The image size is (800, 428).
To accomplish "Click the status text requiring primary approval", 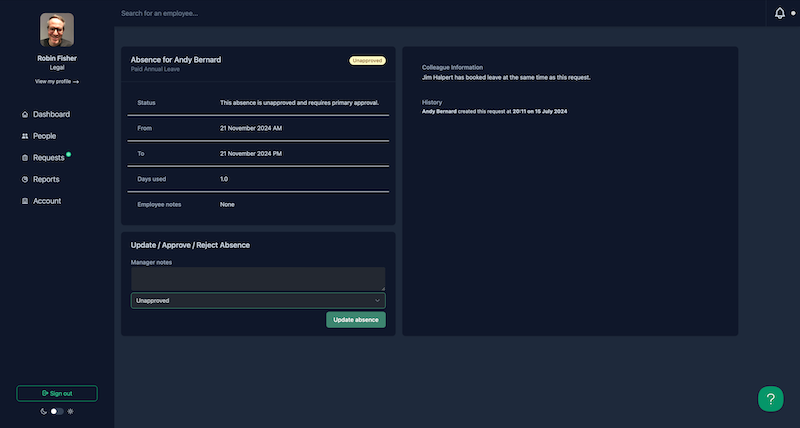I will [x=299, y=103].
